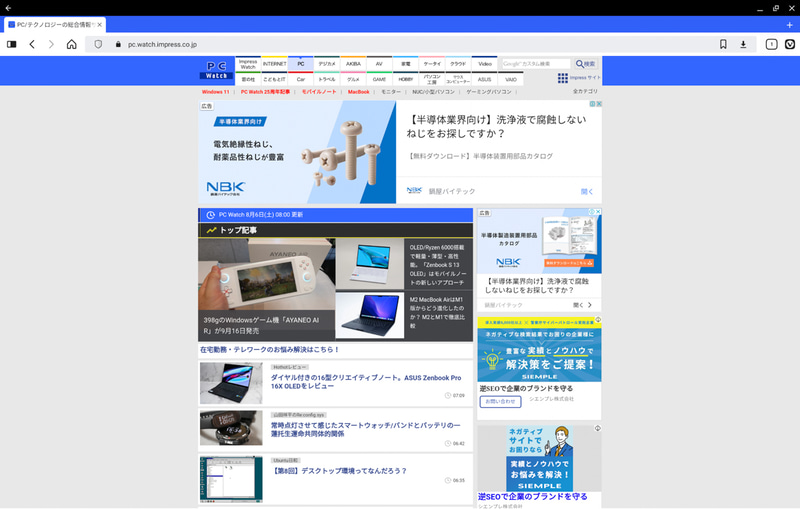Click the ゲーミングパソコン link

(489, 92)
